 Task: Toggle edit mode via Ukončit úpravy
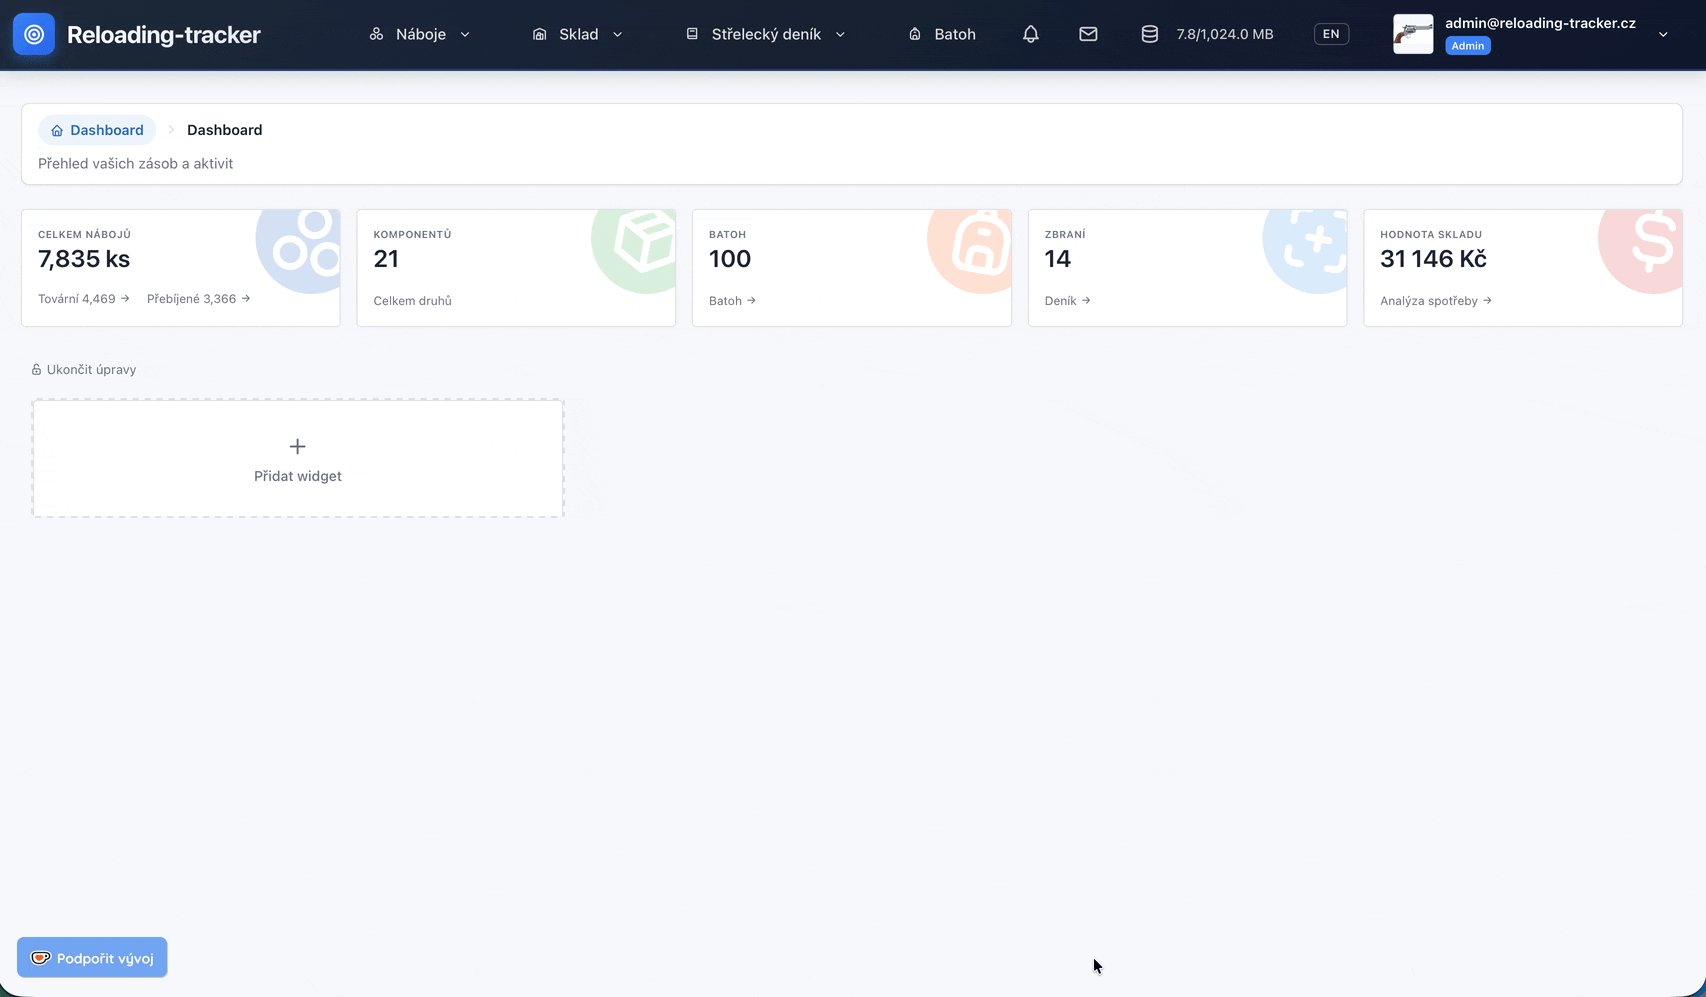84,370
